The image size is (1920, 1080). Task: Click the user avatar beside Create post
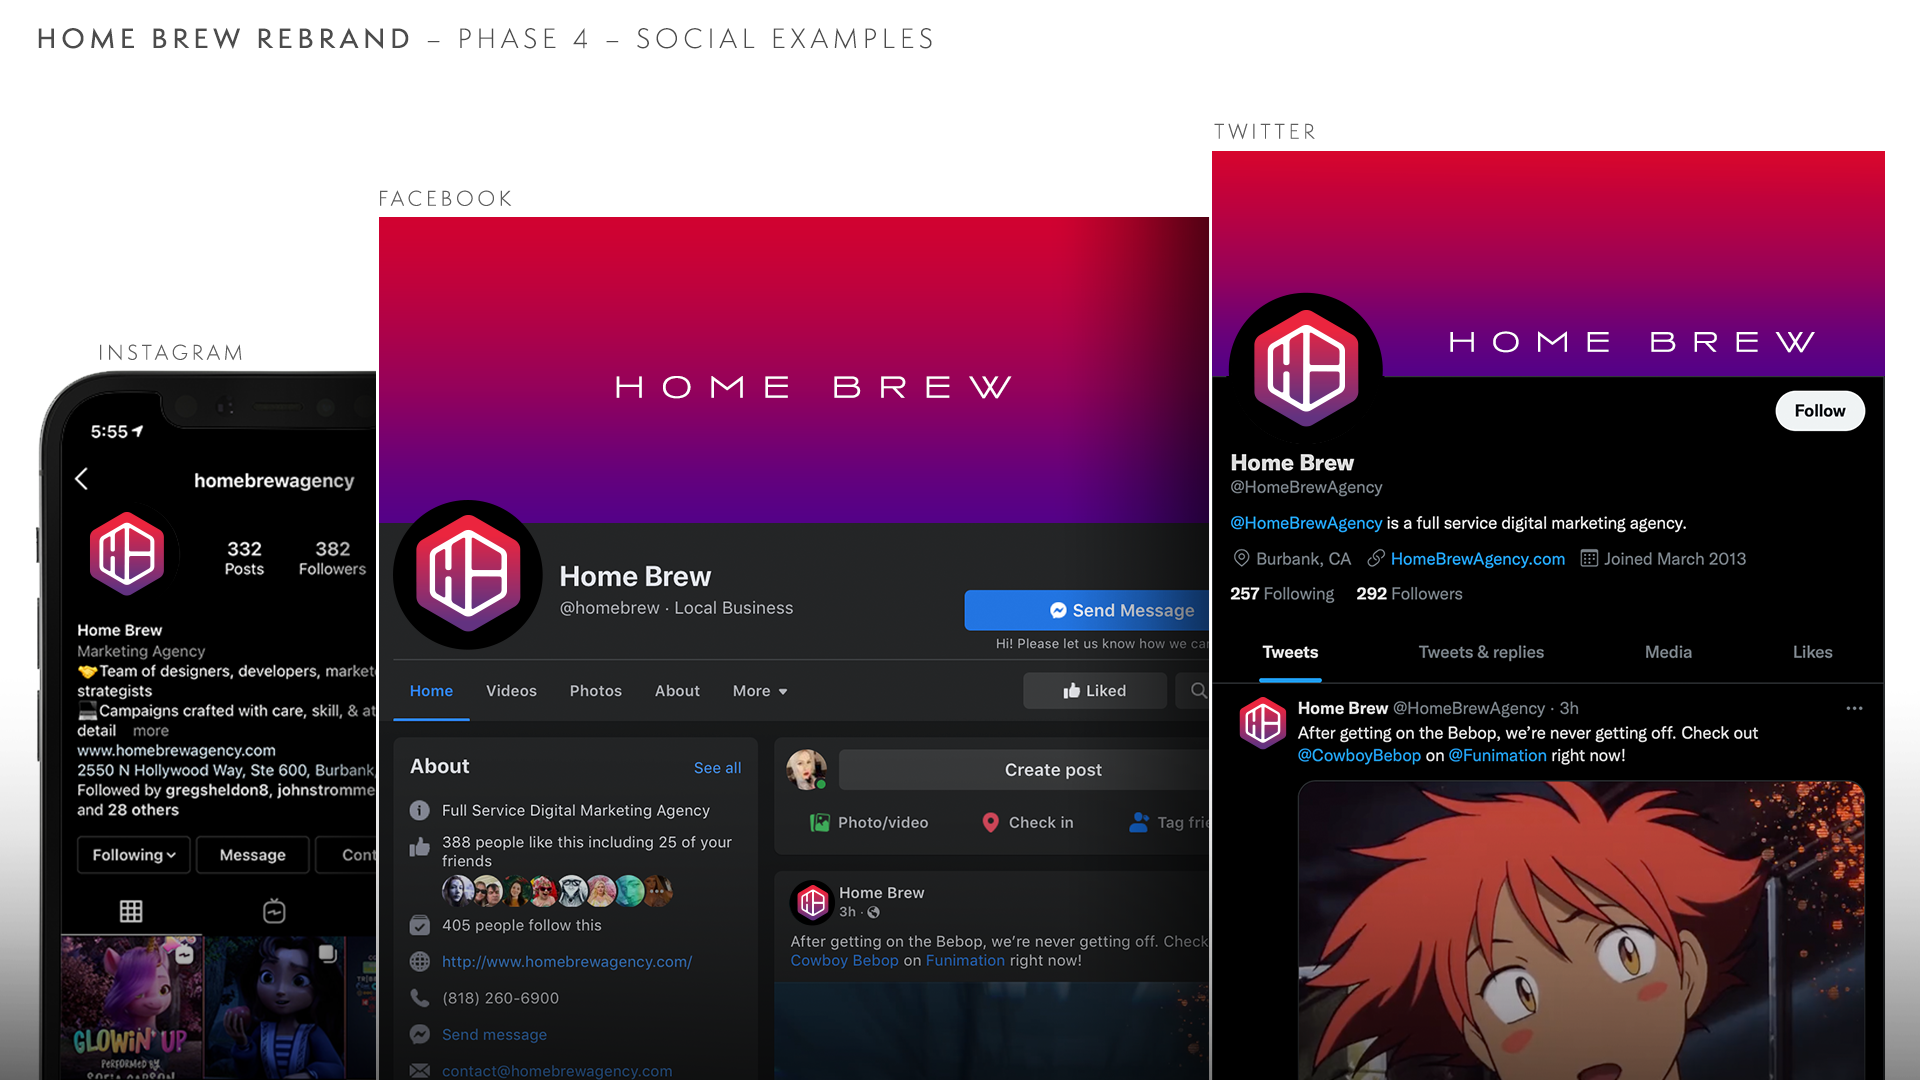[x=806, y=769]
